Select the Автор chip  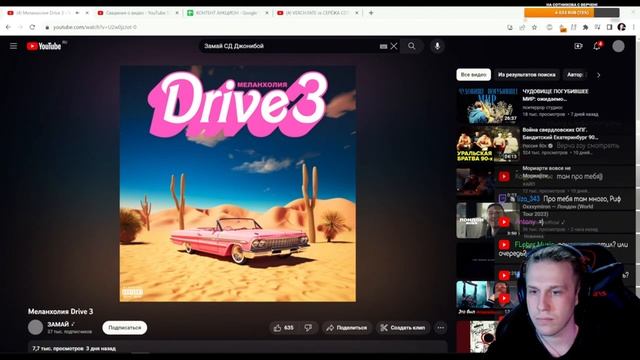coord(574,75)
